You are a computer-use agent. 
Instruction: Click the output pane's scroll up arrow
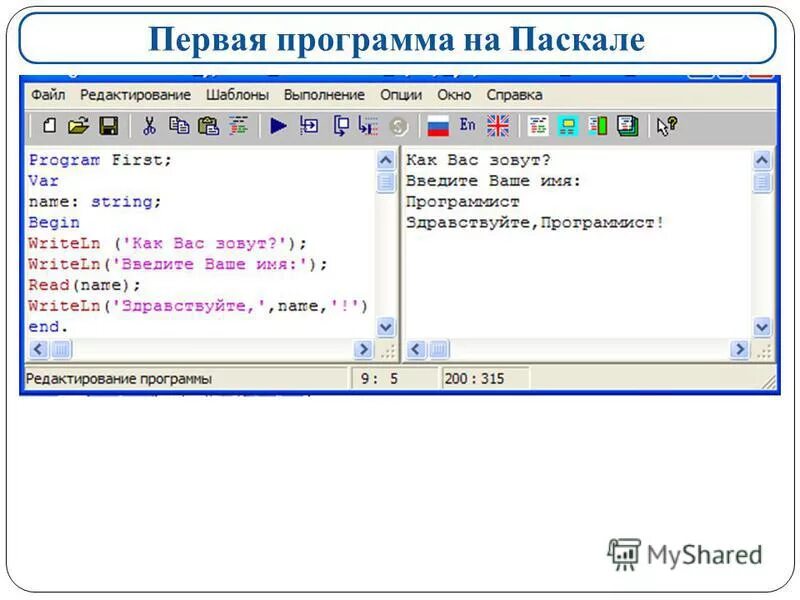762,161
